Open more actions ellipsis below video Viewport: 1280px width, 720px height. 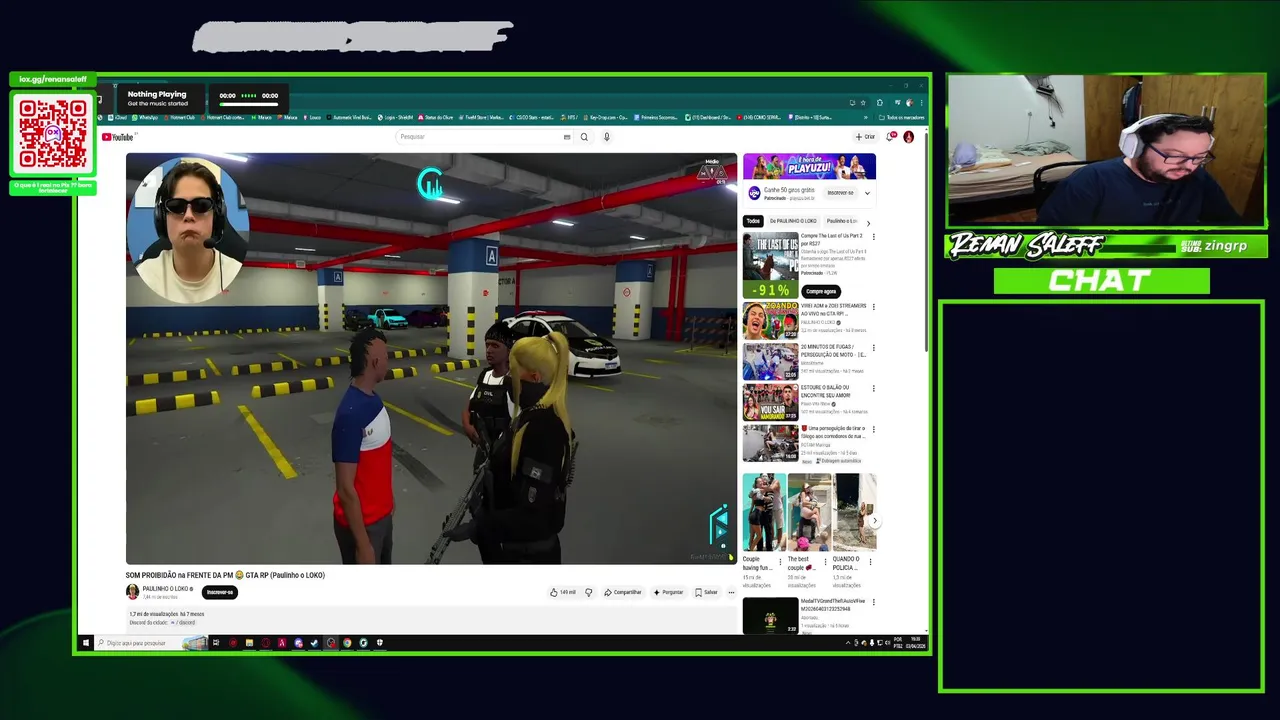click(731, 592)
